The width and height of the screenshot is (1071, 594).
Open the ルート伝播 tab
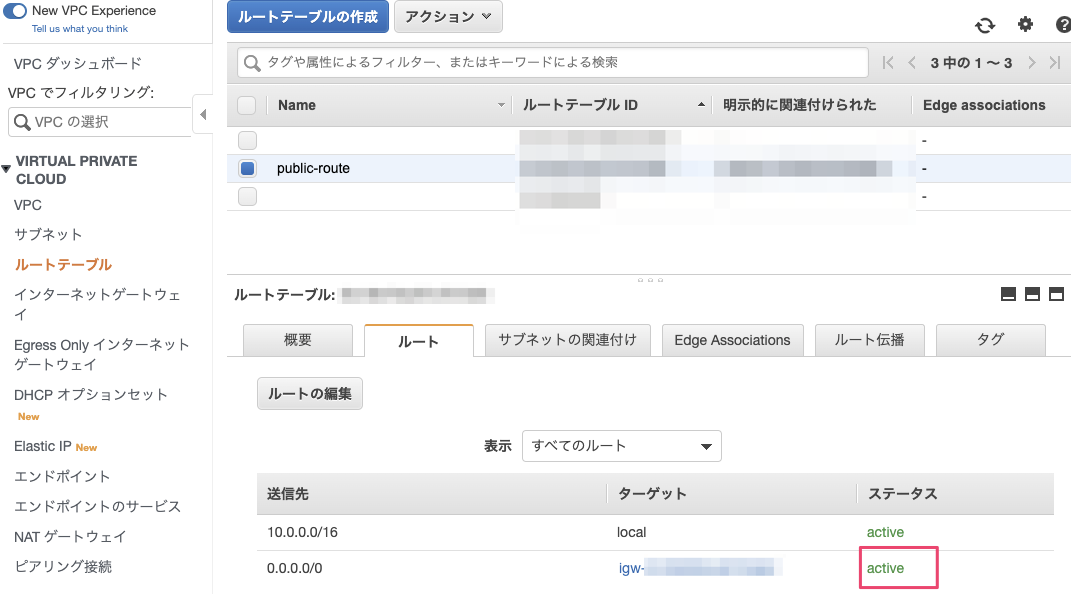click(x=869, y=340)
